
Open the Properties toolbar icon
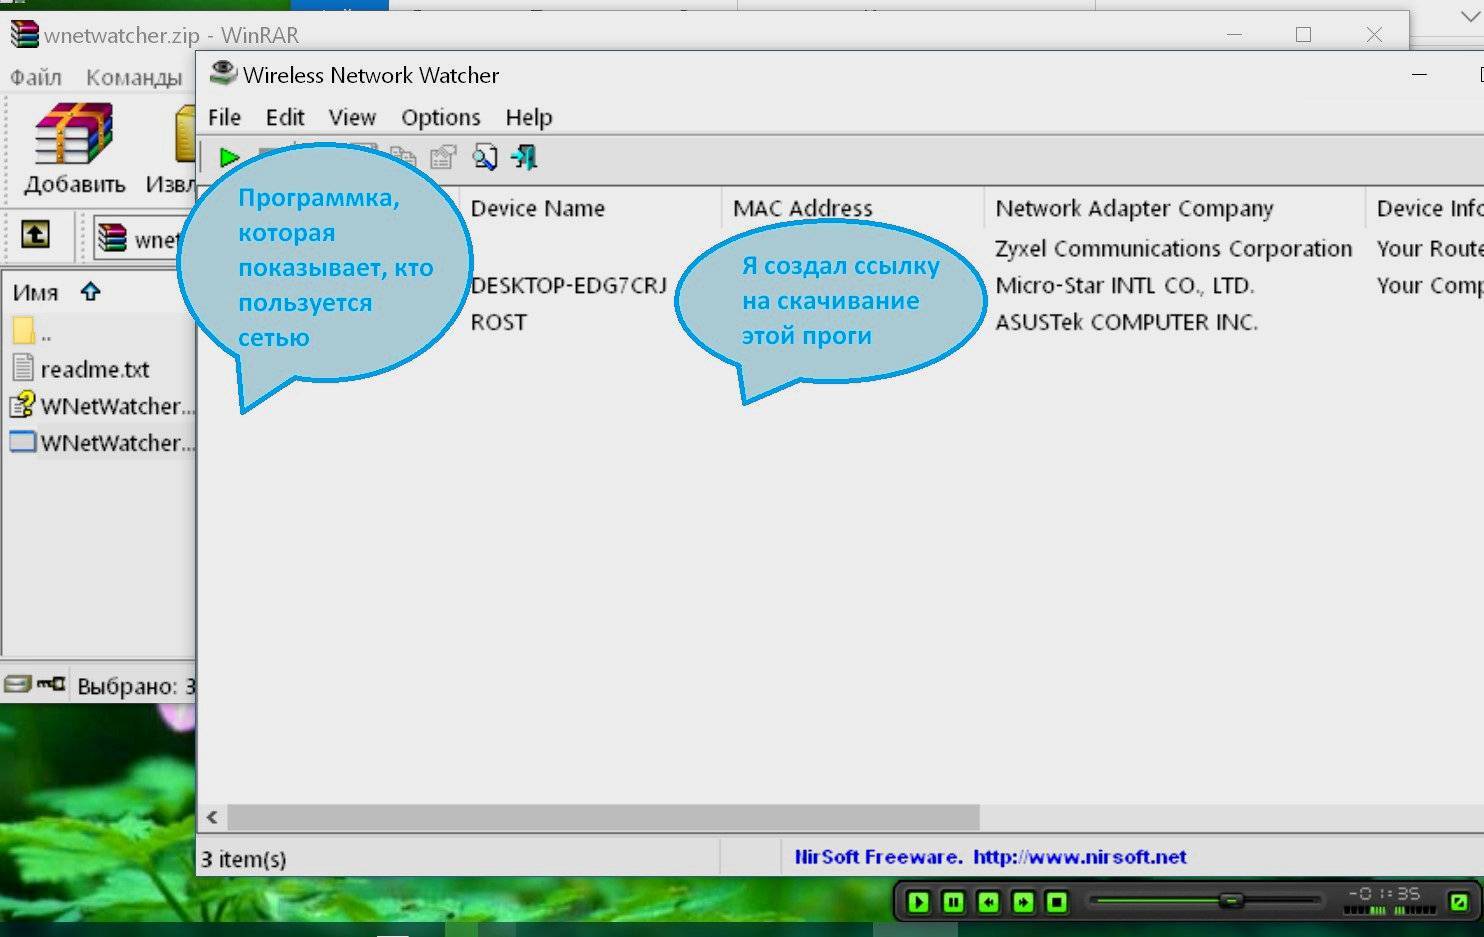click(443, 157)
